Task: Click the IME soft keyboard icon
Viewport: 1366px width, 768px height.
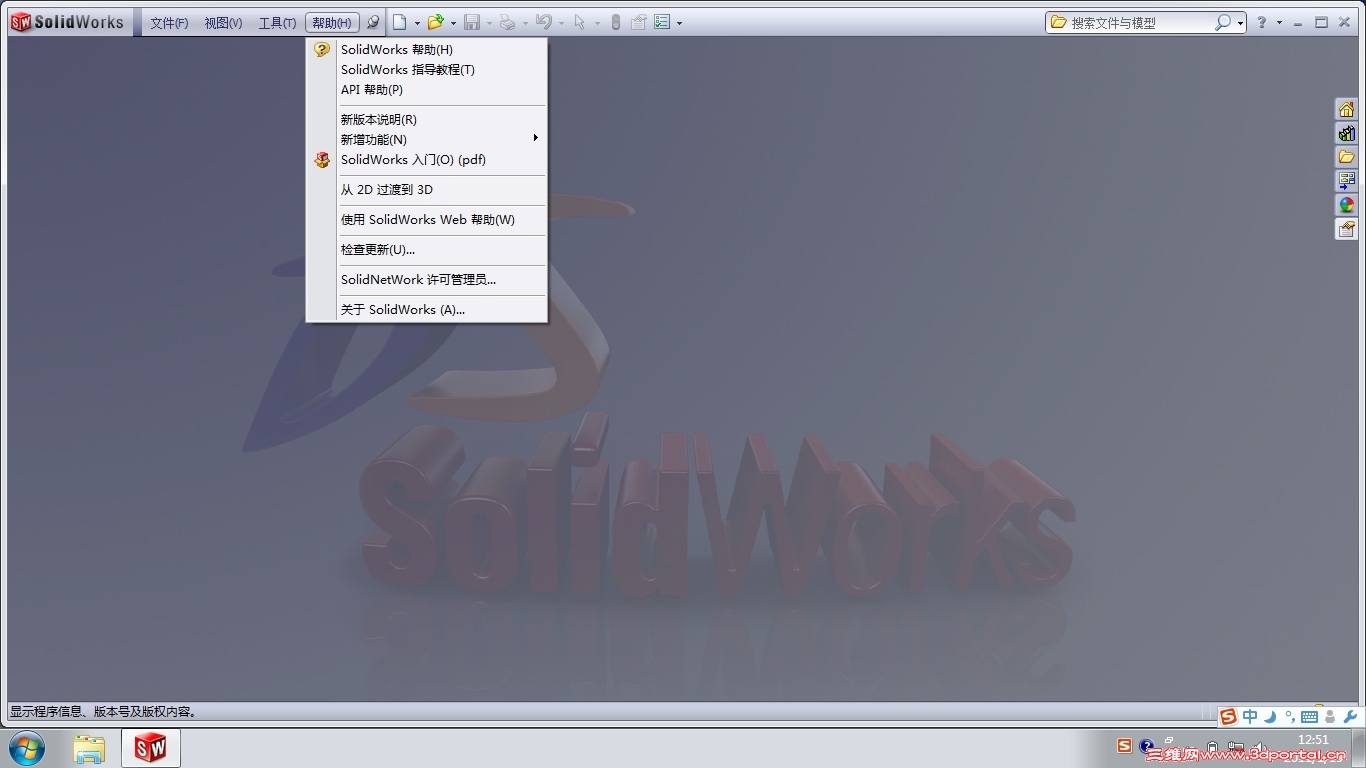Action: (x=1309, y=716)
